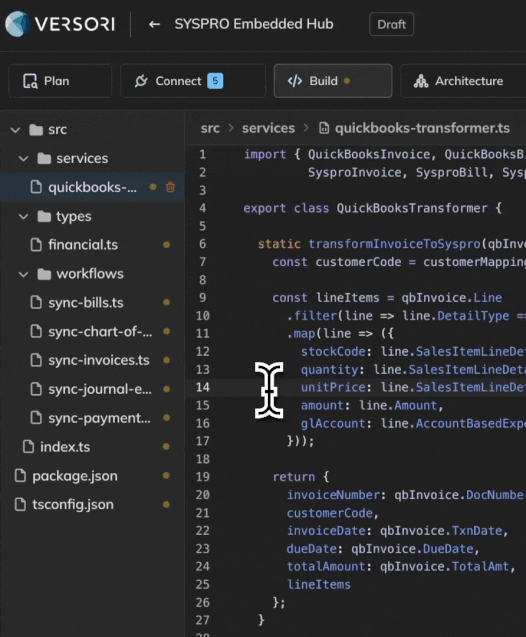The height and width of the screenshot is (637, 526).
Task: Open the Architecture tab
Action: [463, 81]
